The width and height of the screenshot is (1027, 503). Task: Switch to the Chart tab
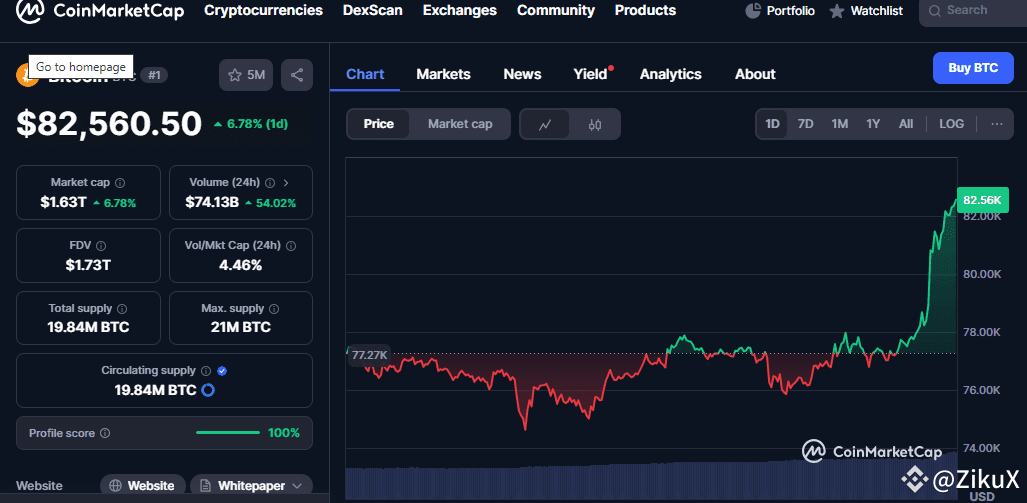click(x=365, y=74)
